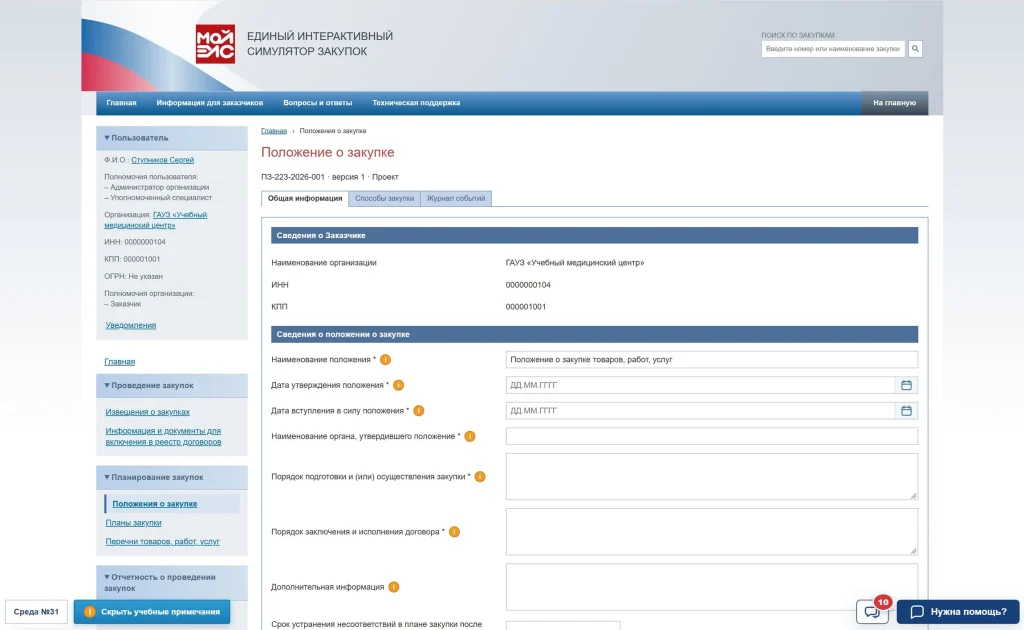Open info hint for Наименование положения
Image resolution: width=1024 pixels, height=630 pixels.
click(x=385, y=360)
